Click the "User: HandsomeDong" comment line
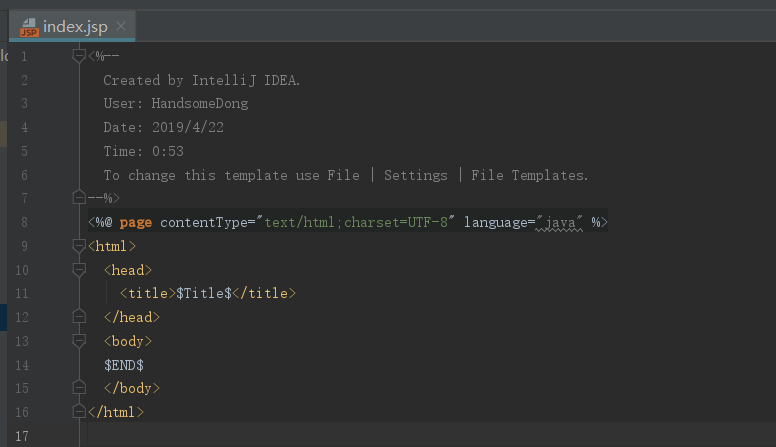The height and width of the screenshot is (447, 776). pos(176,103)
